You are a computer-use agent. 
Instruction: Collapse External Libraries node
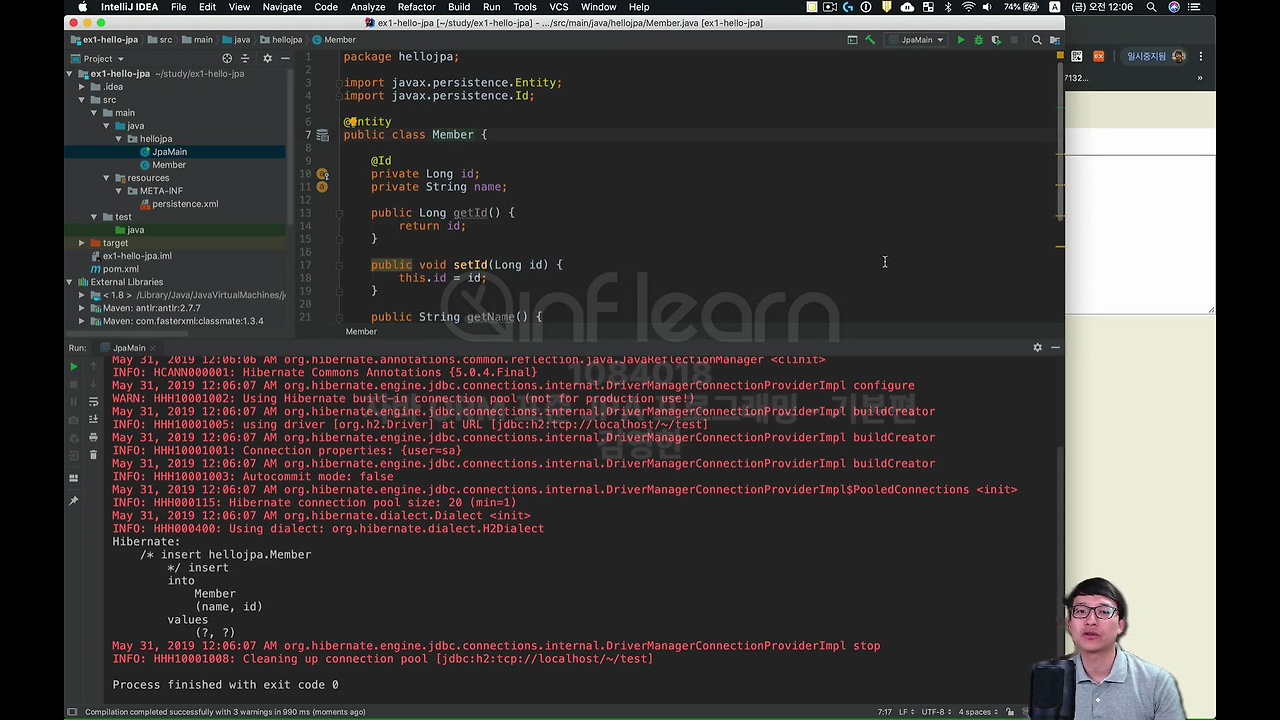click(x=70, y=282)
